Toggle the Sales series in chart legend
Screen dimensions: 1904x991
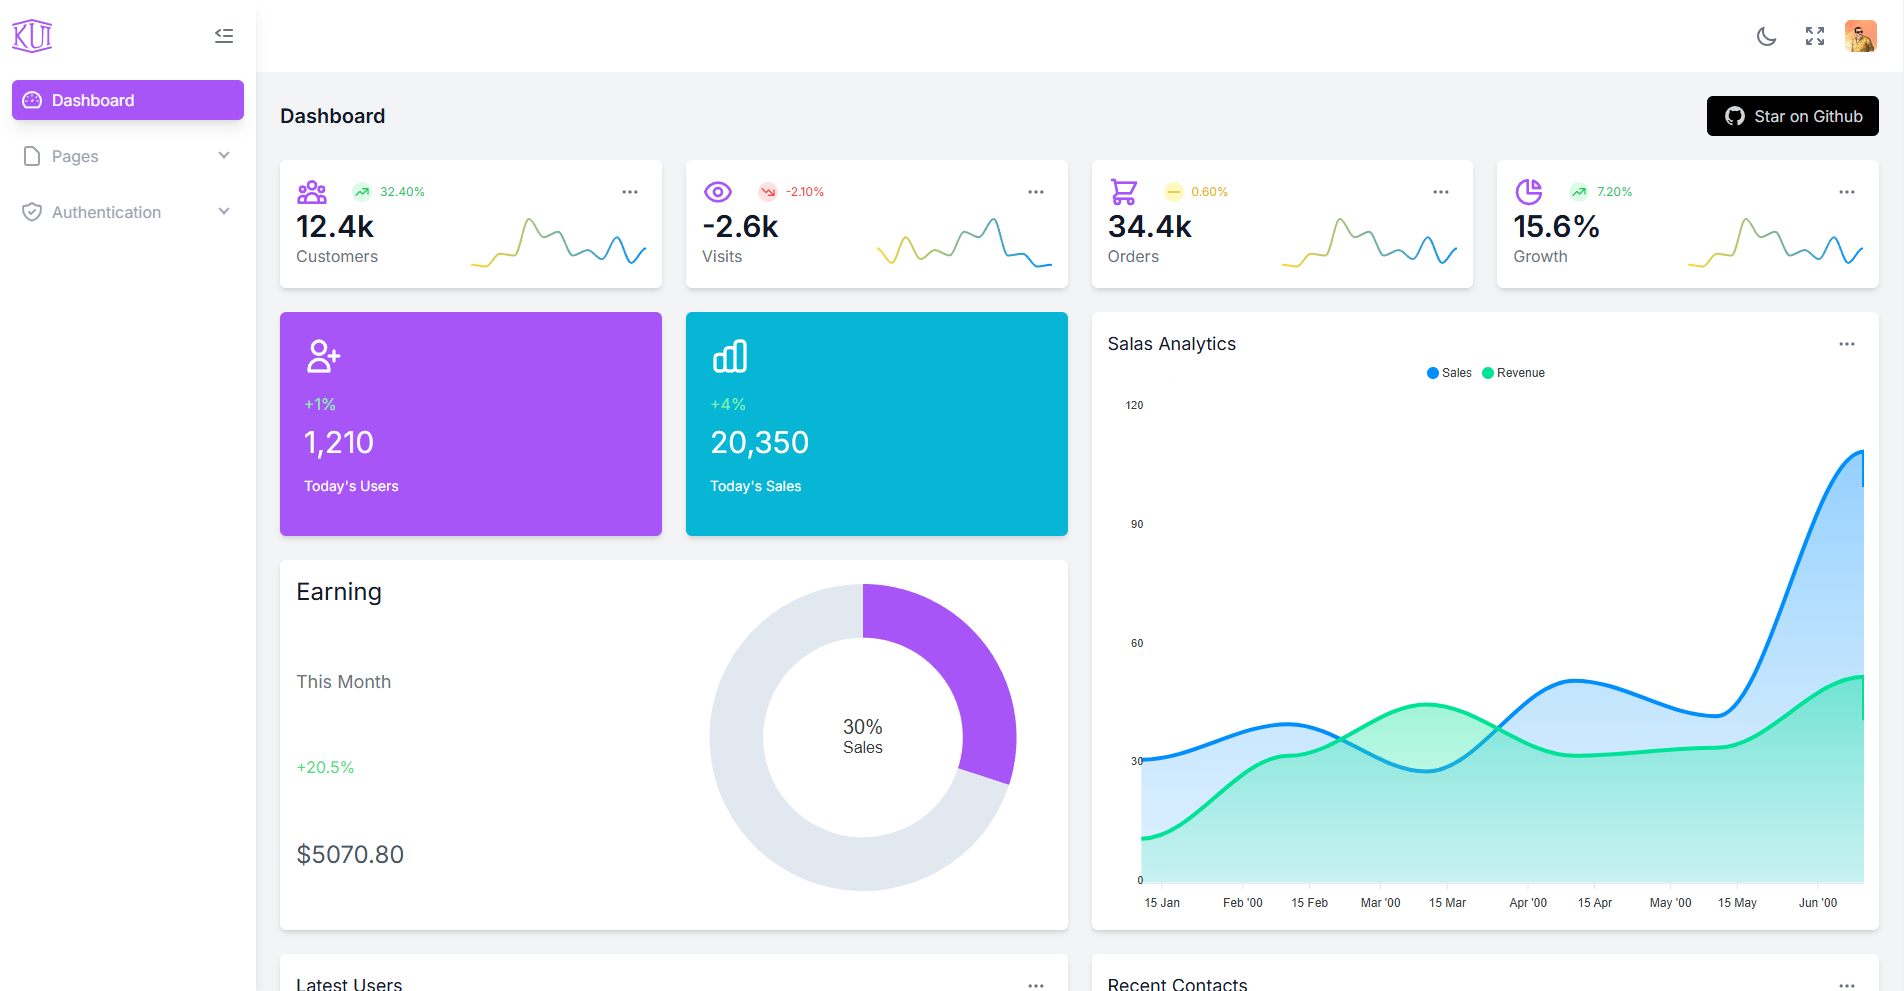point(1449,373)
